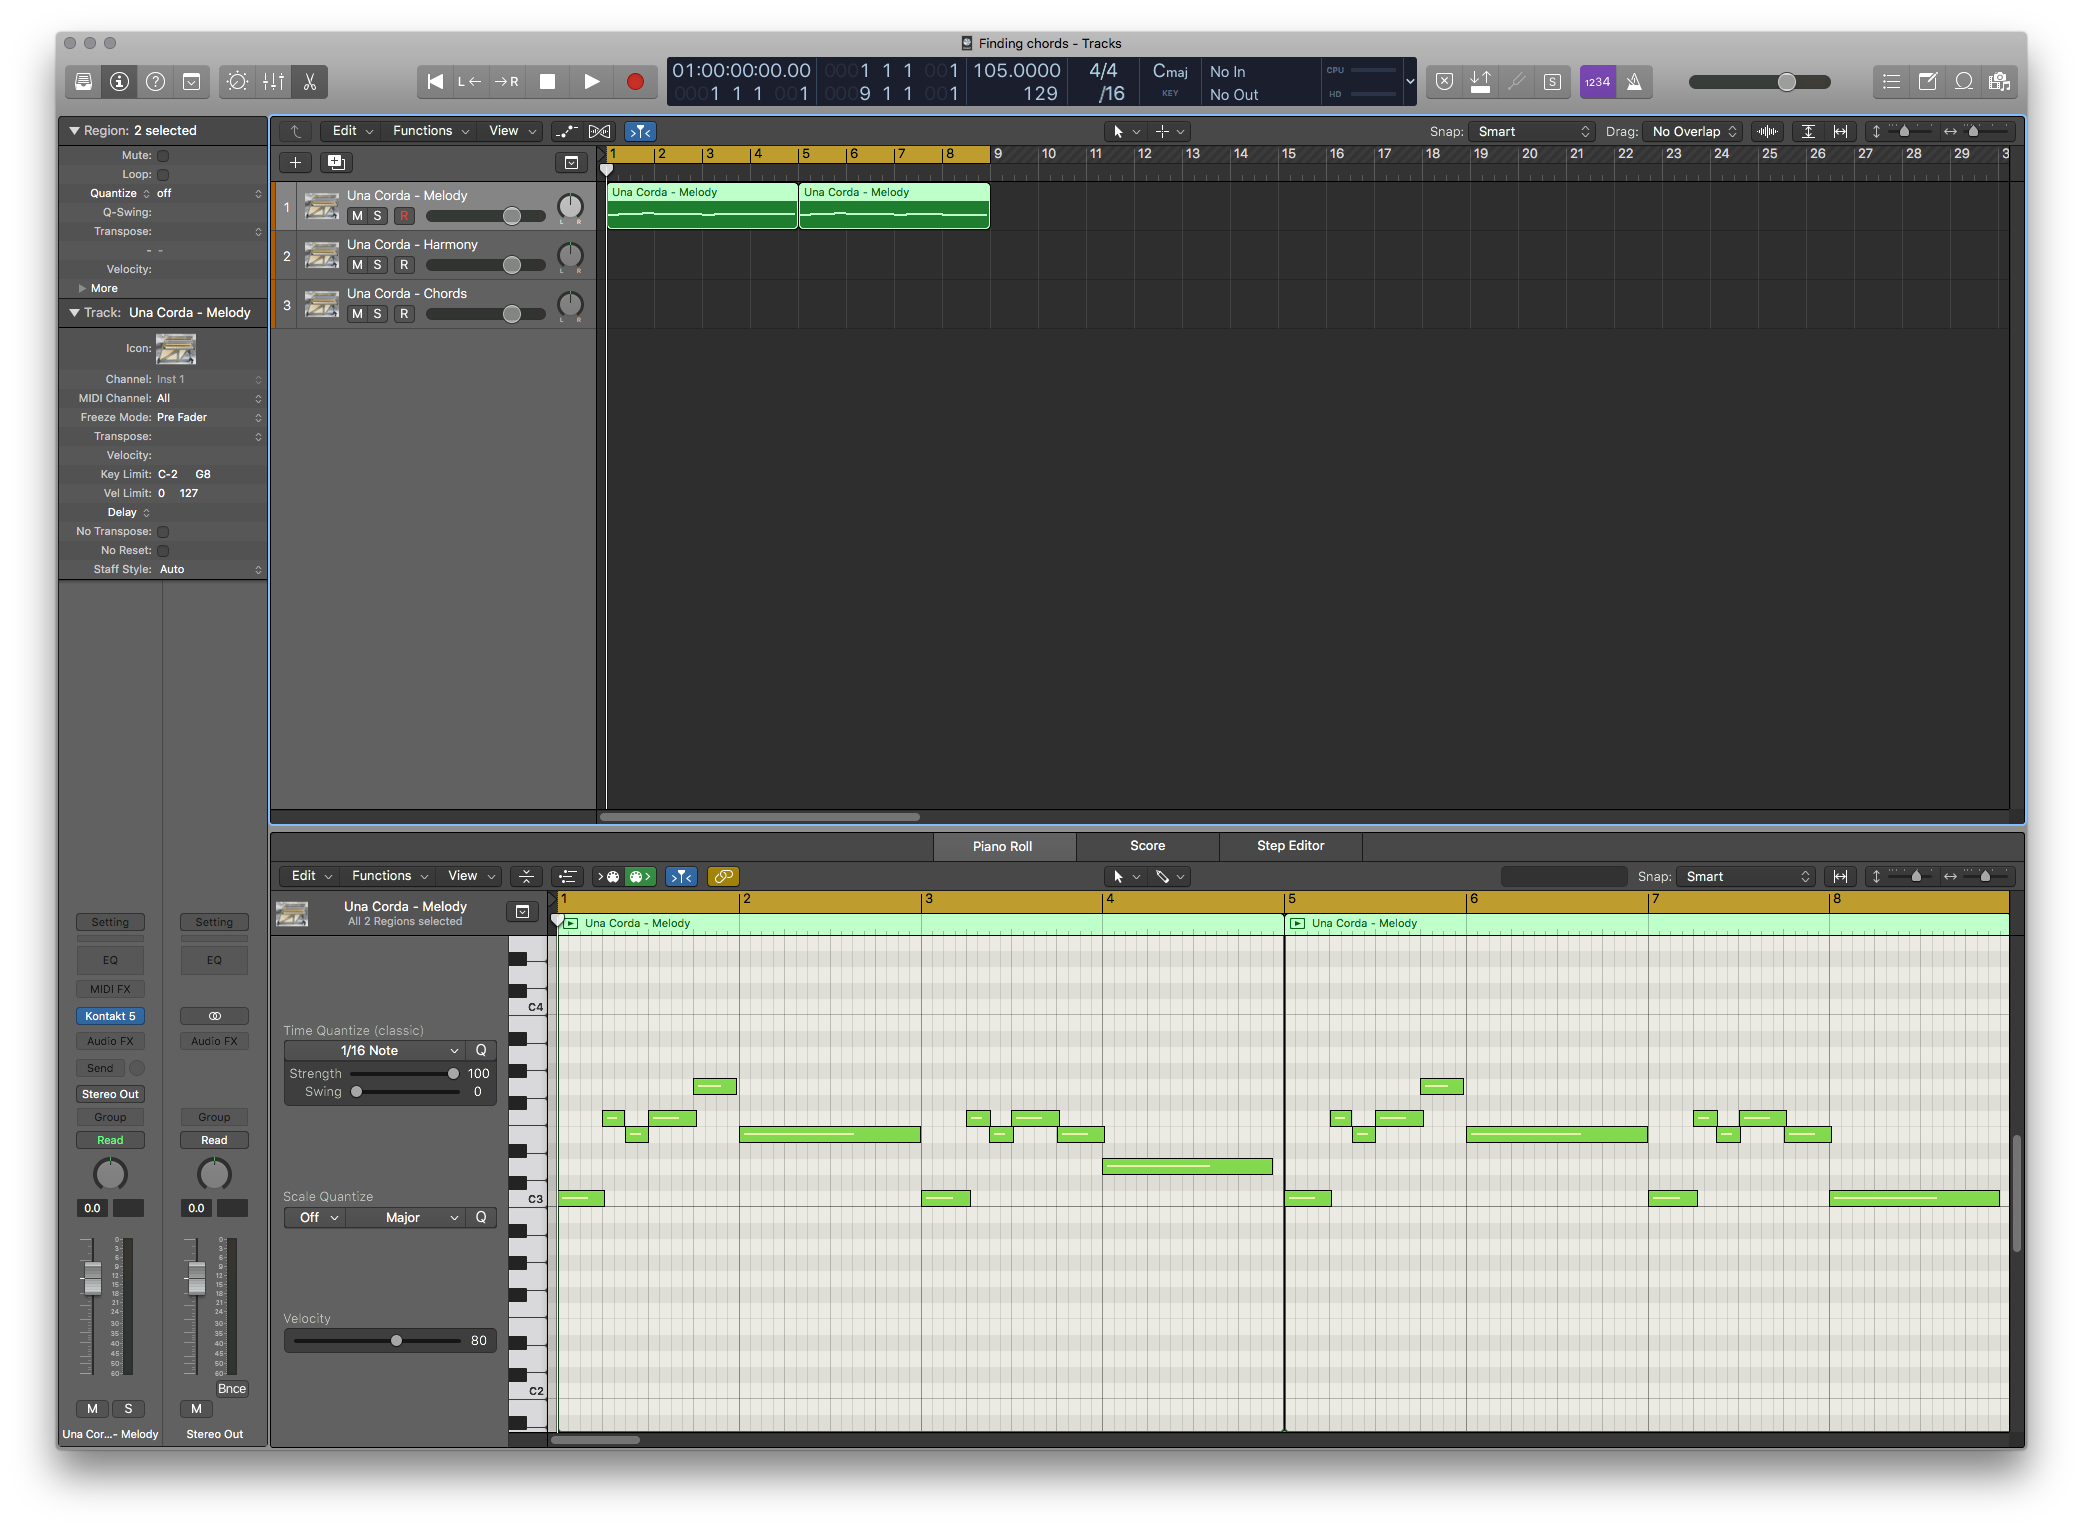This screenshot has height=1530, width=2083.
Task: Switch to the Score tab
Action: tap(1147, 846)
